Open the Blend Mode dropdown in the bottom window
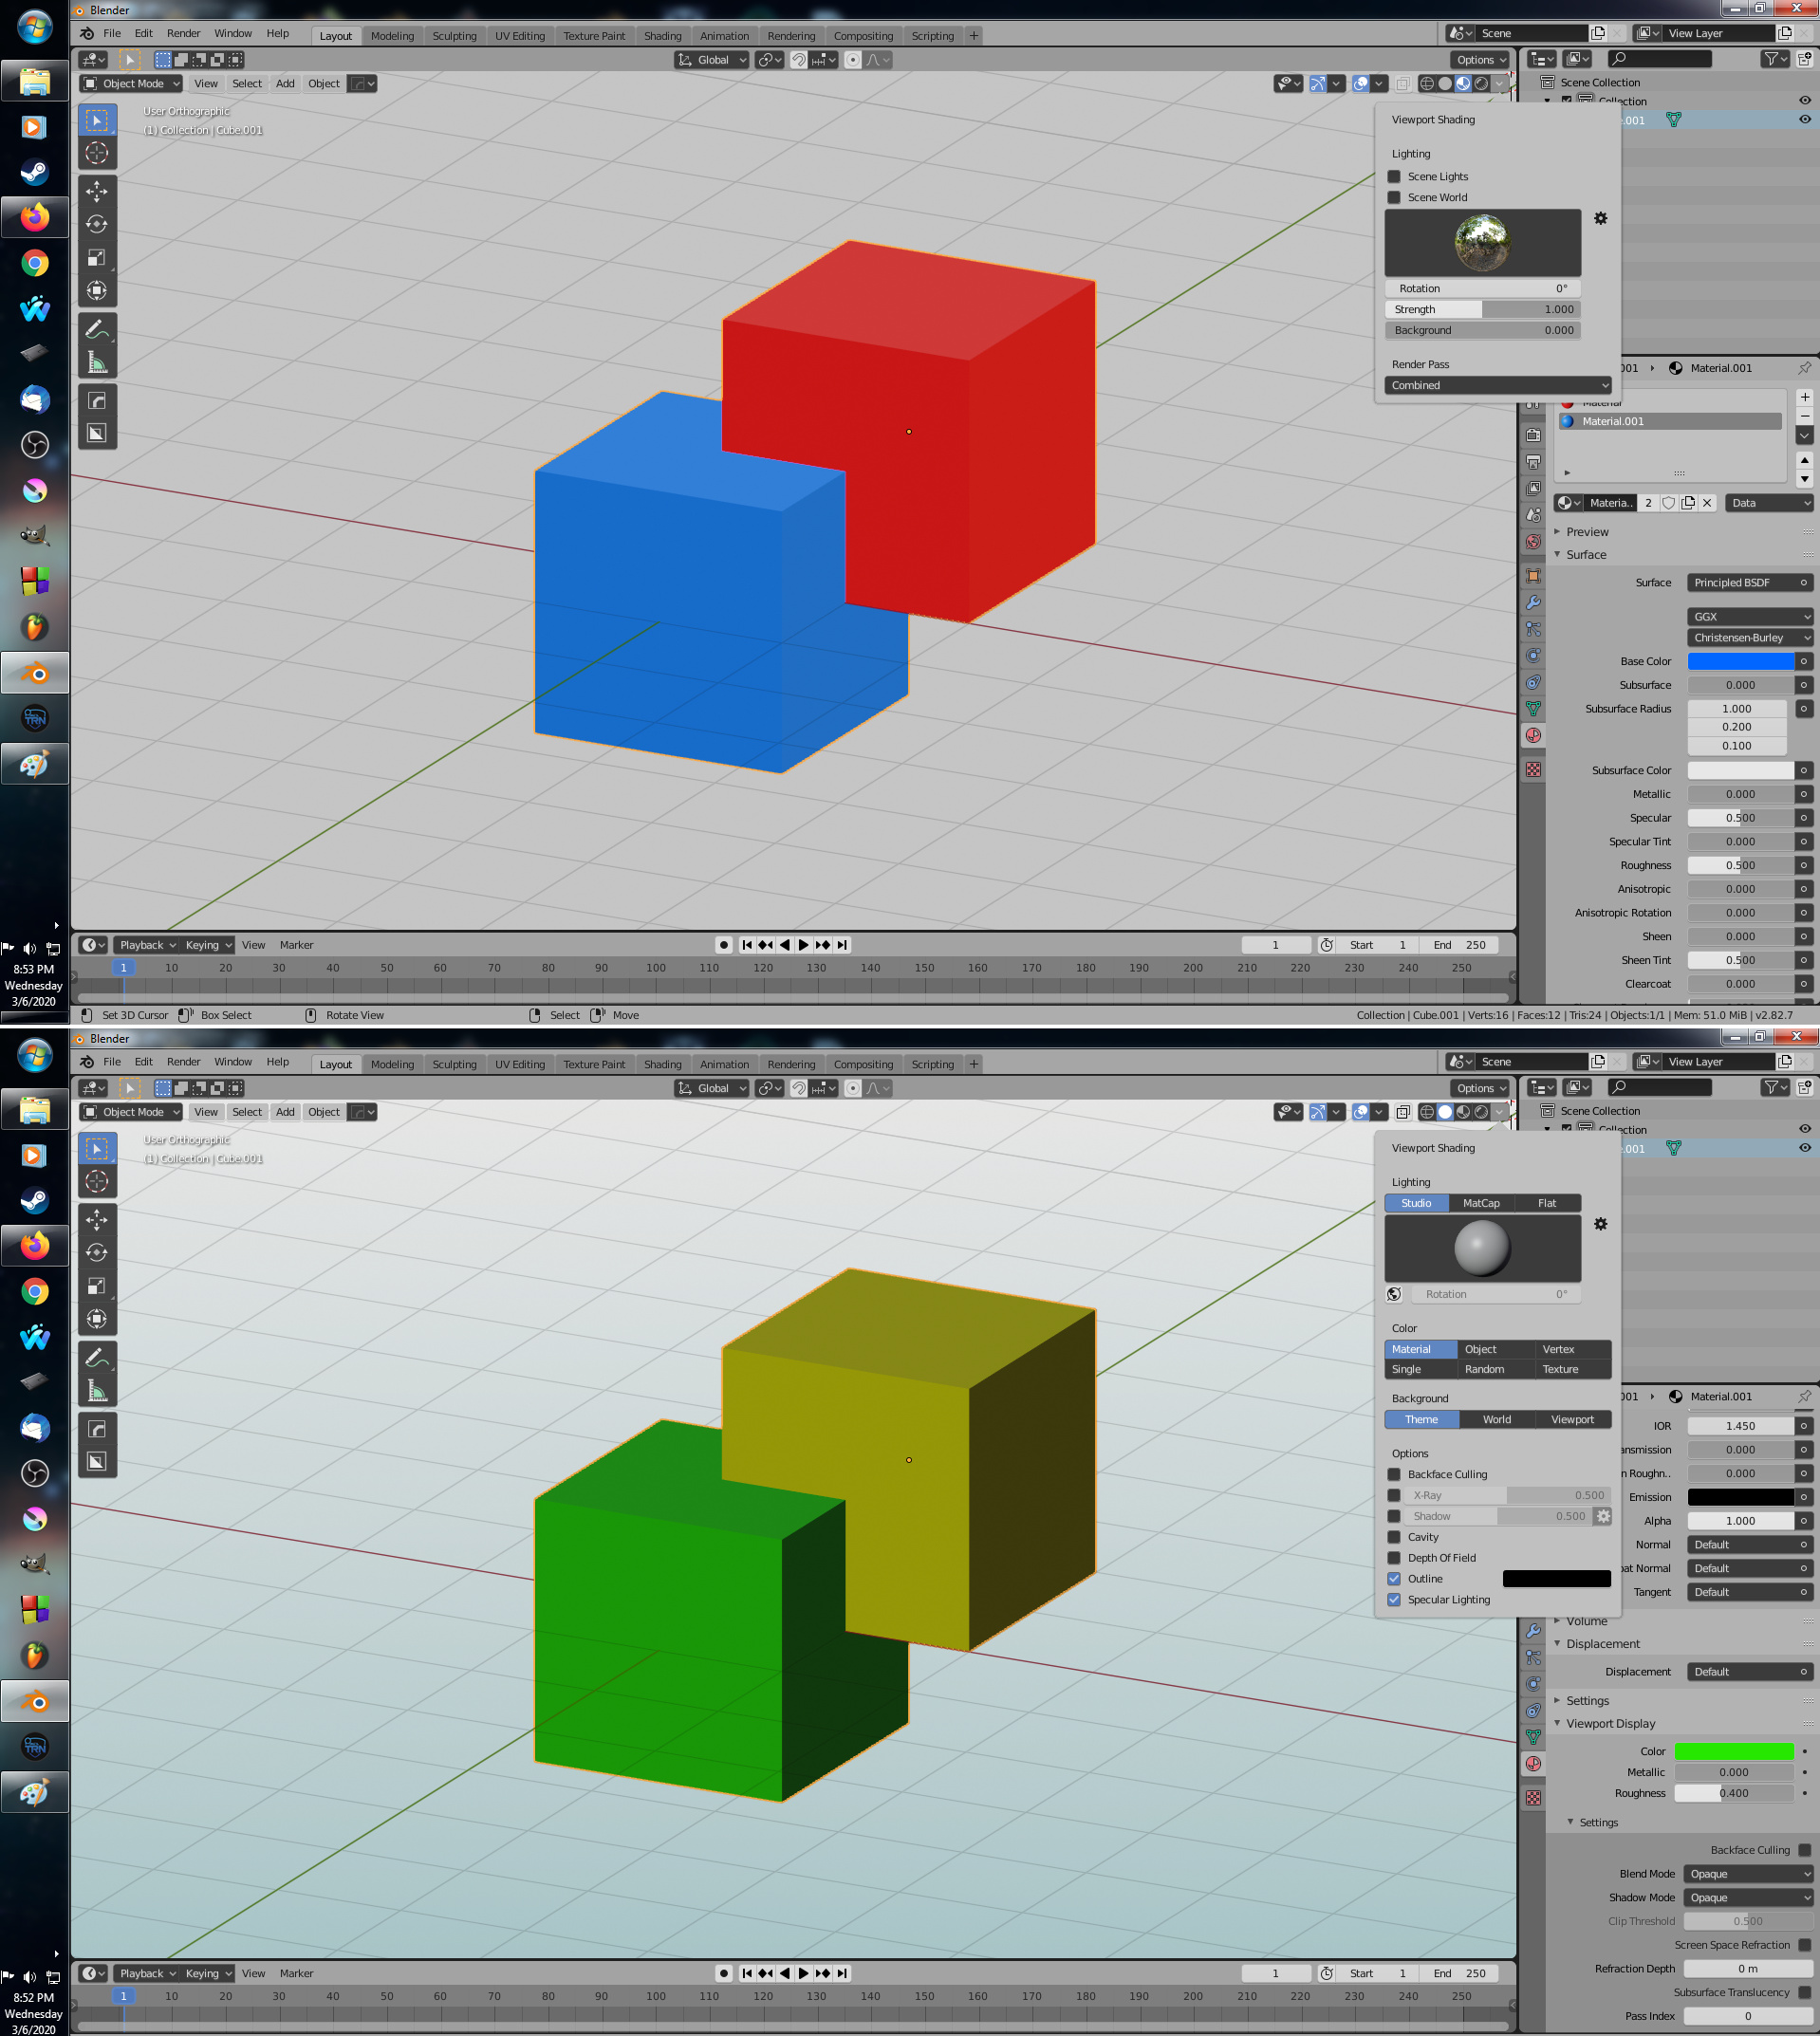 point(1747,1873)
